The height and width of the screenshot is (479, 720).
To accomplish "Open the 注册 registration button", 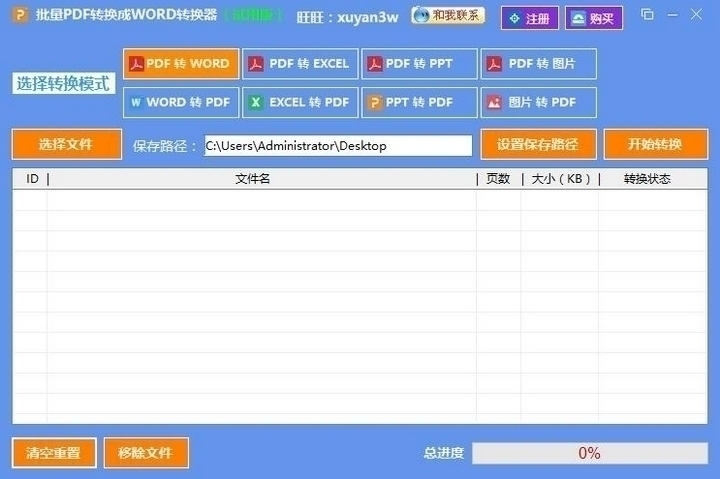I will pyautogui.click(x=530, y=18).
